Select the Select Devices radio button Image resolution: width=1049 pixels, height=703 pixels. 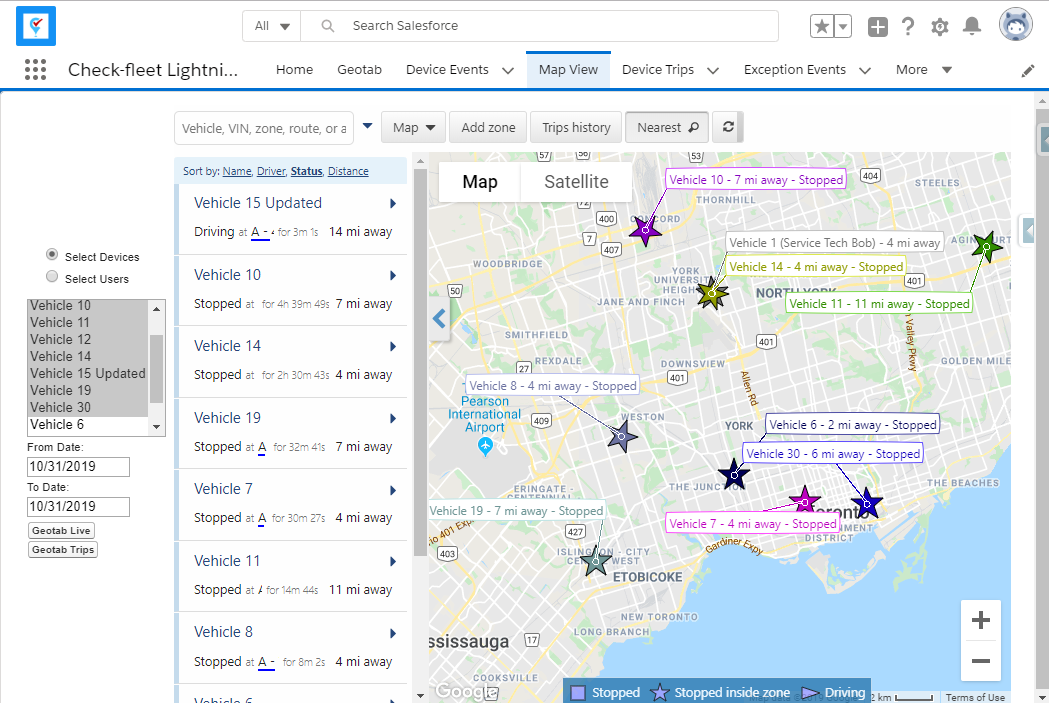click(52, 256)
